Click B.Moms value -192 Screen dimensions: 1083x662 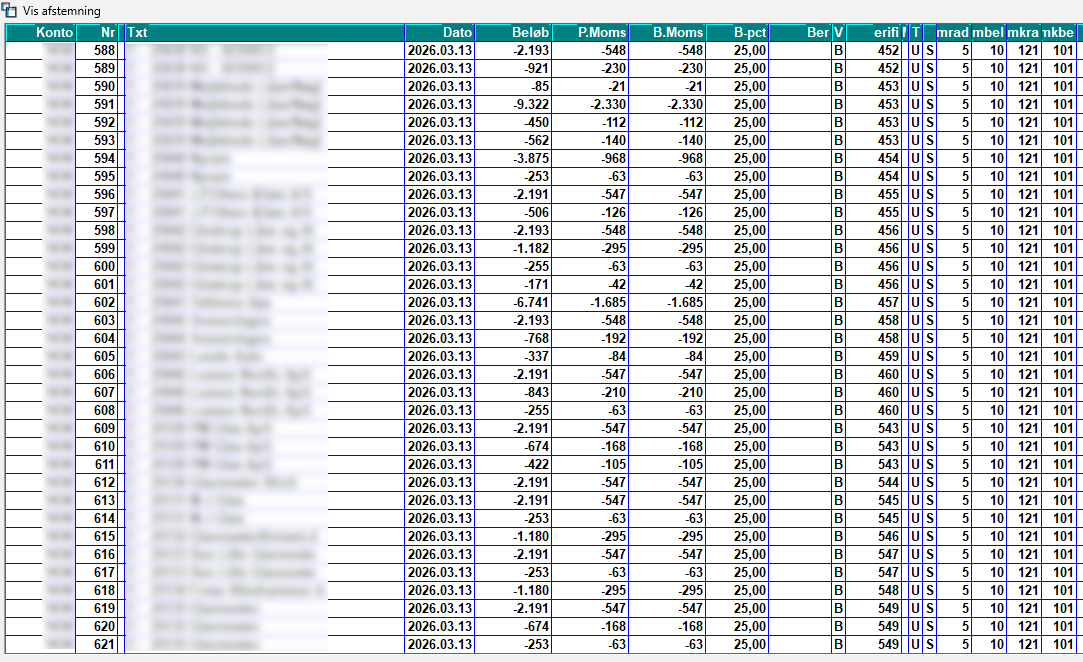coord(690,339)
